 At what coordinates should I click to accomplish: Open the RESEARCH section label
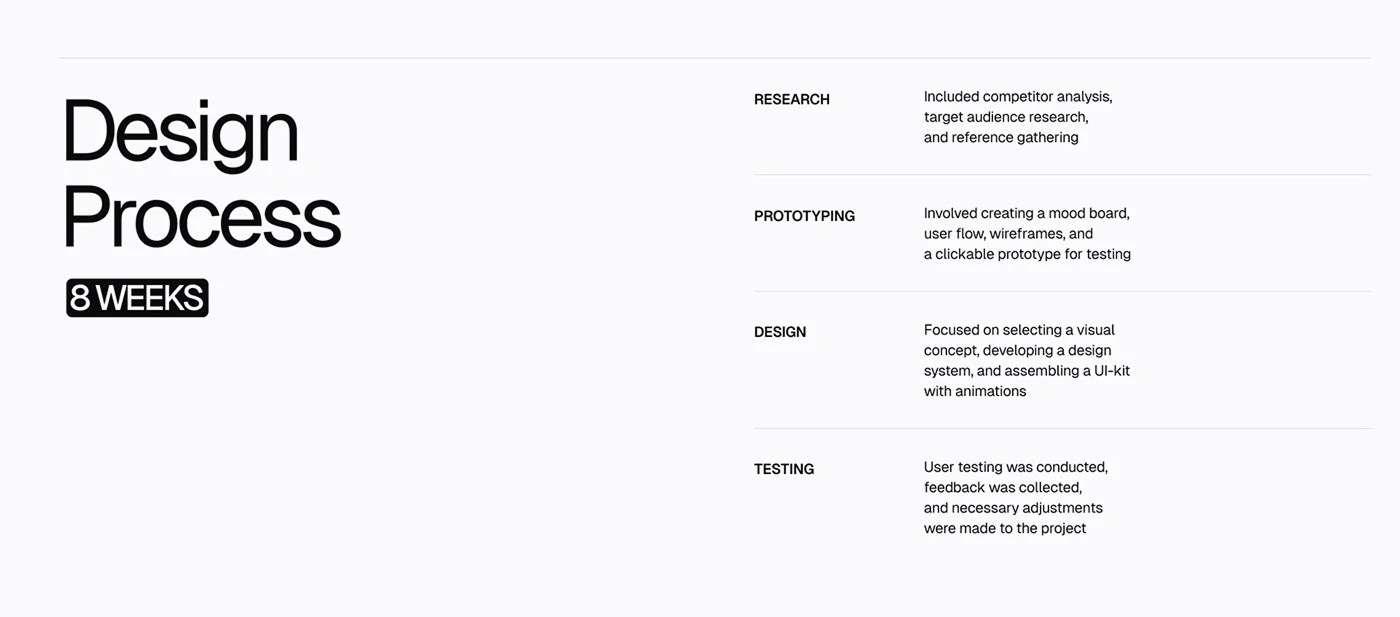(x=792, y=99)
